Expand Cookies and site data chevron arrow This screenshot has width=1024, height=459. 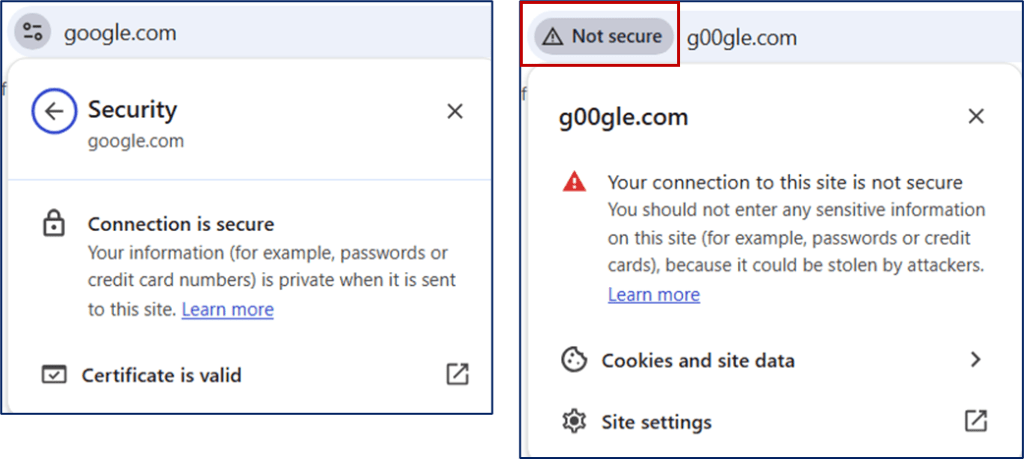pos(976,360)
